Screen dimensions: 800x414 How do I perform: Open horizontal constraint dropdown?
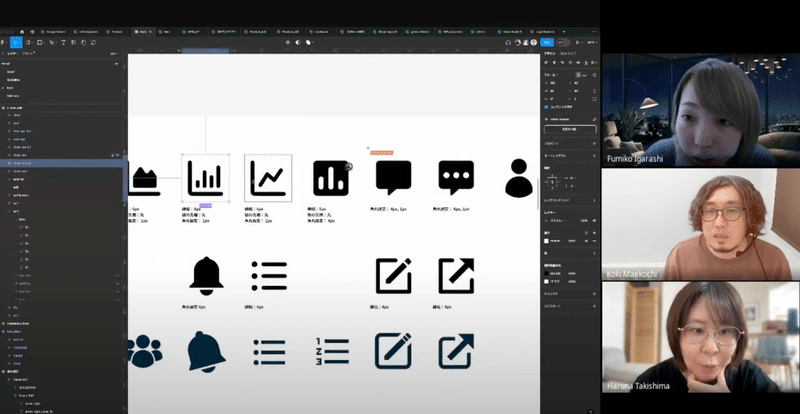(x=572, y=179)
